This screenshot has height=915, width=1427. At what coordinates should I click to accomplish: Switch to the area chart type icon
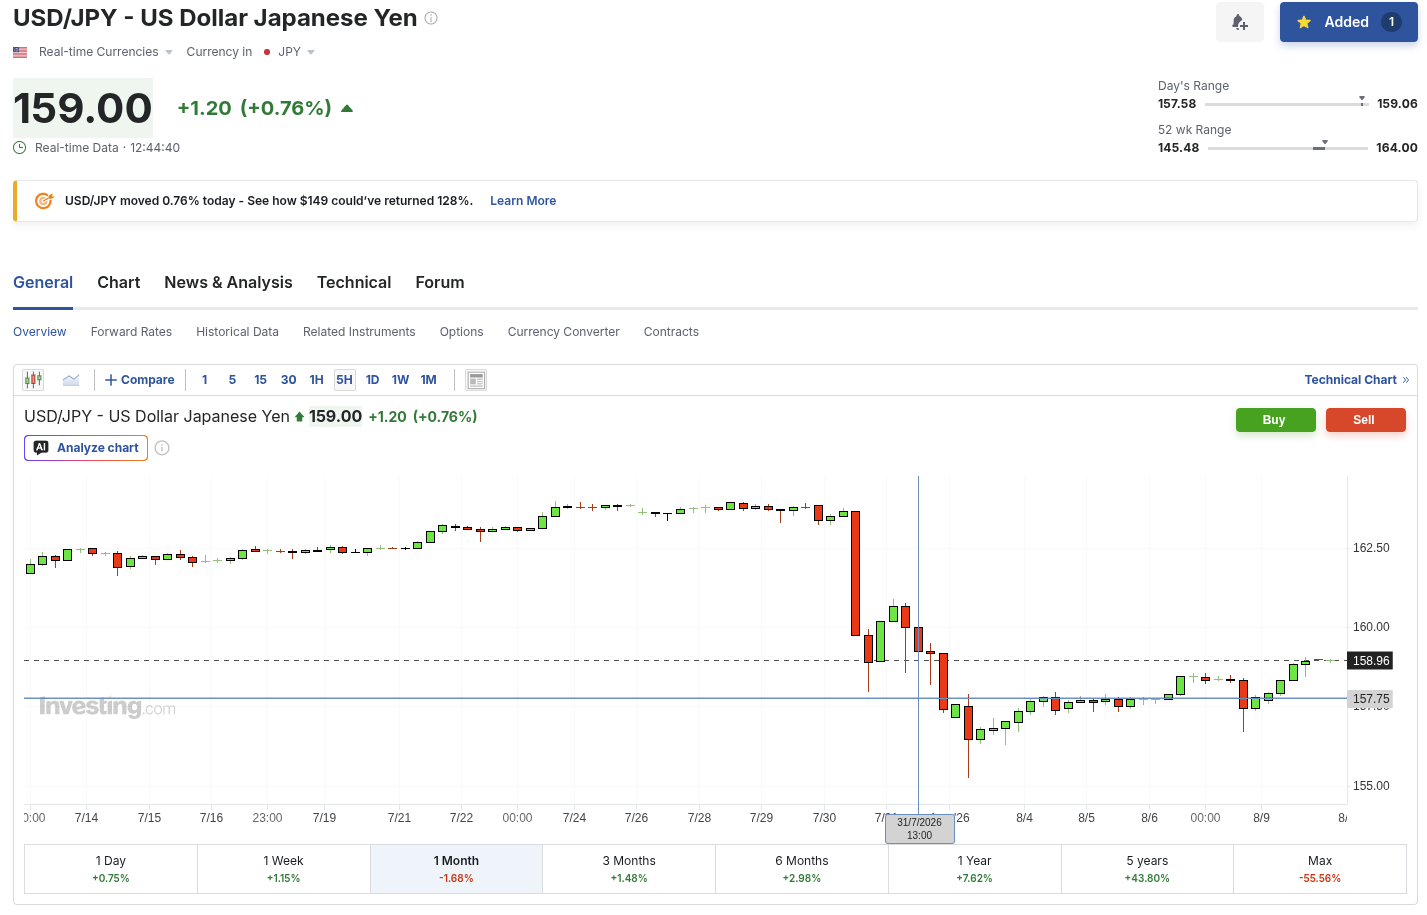coord(71,380)
